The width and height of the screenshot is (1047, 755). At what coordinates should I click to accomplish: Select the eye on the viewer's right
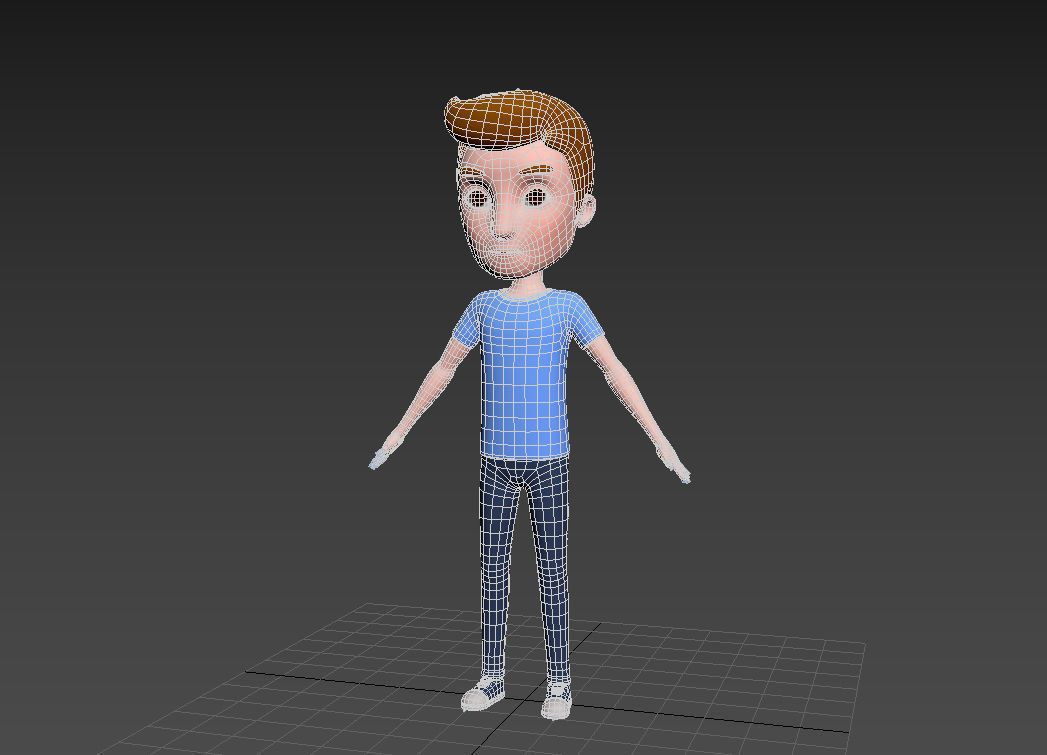(x=536, y=197)
